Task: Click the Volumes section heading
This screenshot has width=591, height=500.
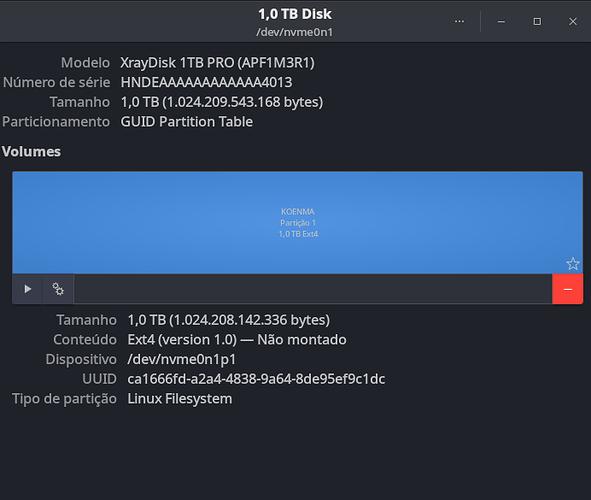Action: pyautogui.click(x=31, y=151)
